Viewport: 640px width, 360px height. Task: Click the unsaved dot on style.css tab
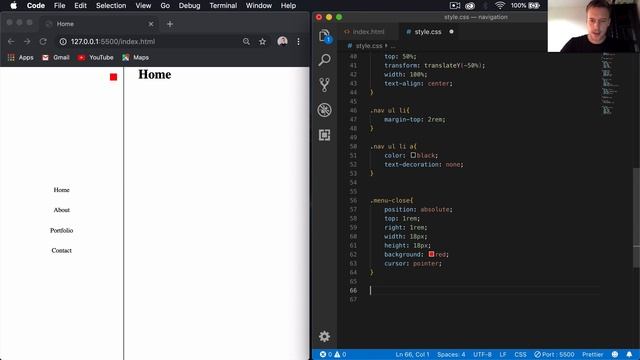[451, 32]
